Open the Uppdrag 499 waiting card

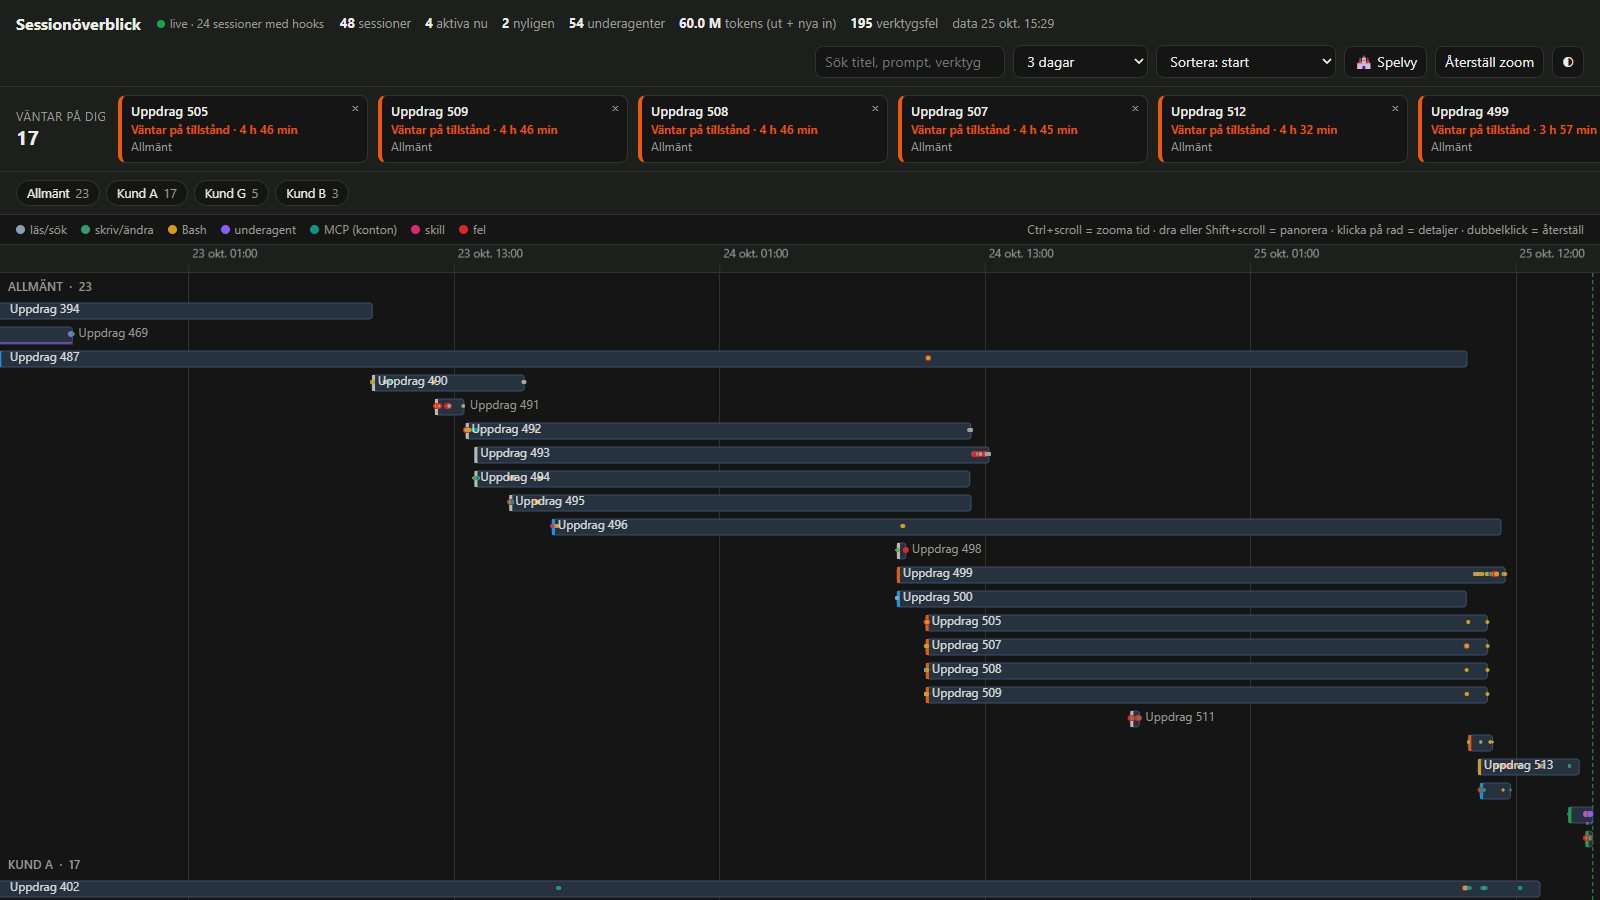(1510, 128)
